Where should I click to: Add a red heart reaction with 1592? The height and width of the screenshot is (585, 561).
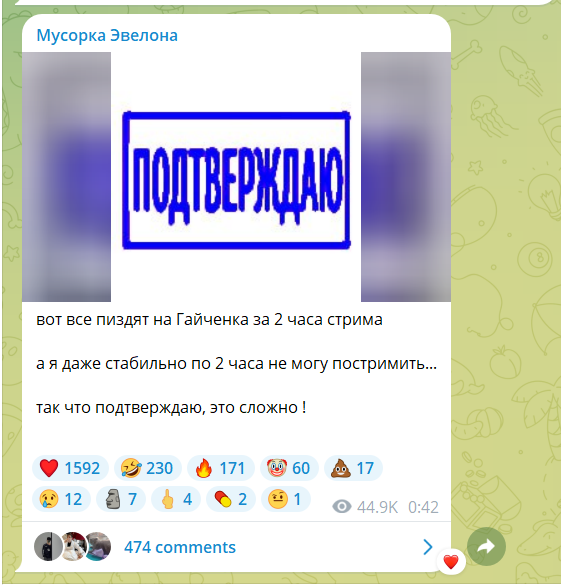pyautogui.click(x=70, y=468)
